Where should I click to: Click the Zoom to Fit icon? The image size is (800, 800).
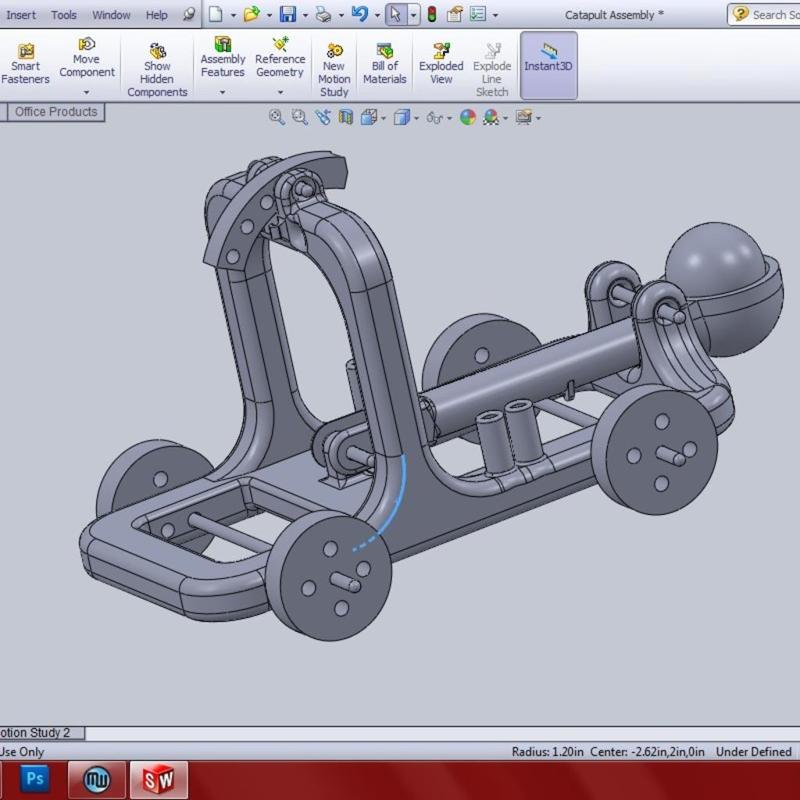point(277,117)
